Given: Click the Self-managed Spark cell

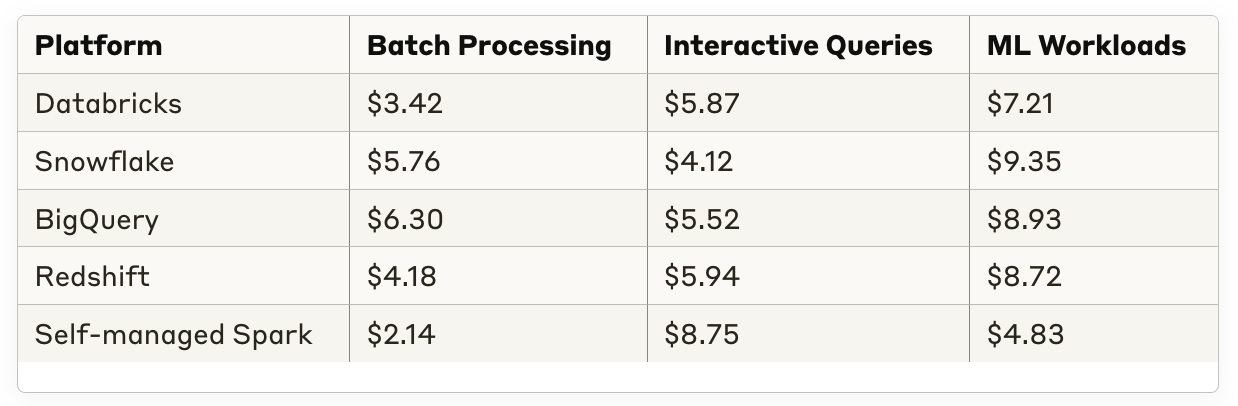Looking at the screenshot, I should (173, 335).
